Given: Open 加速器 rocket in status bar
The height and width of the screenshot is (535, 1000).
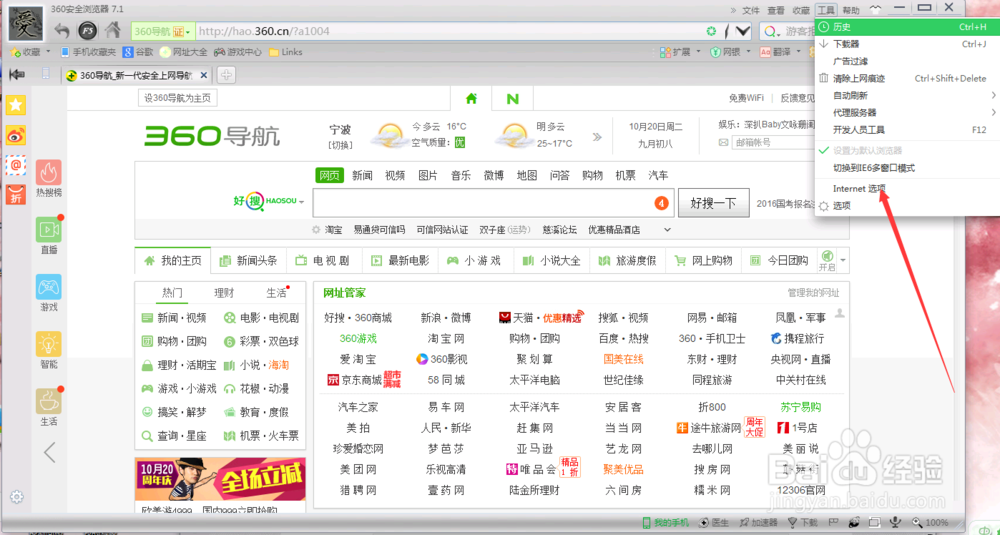Looking at the screenshot, I should pyautogui.click(x=758, y=522).
